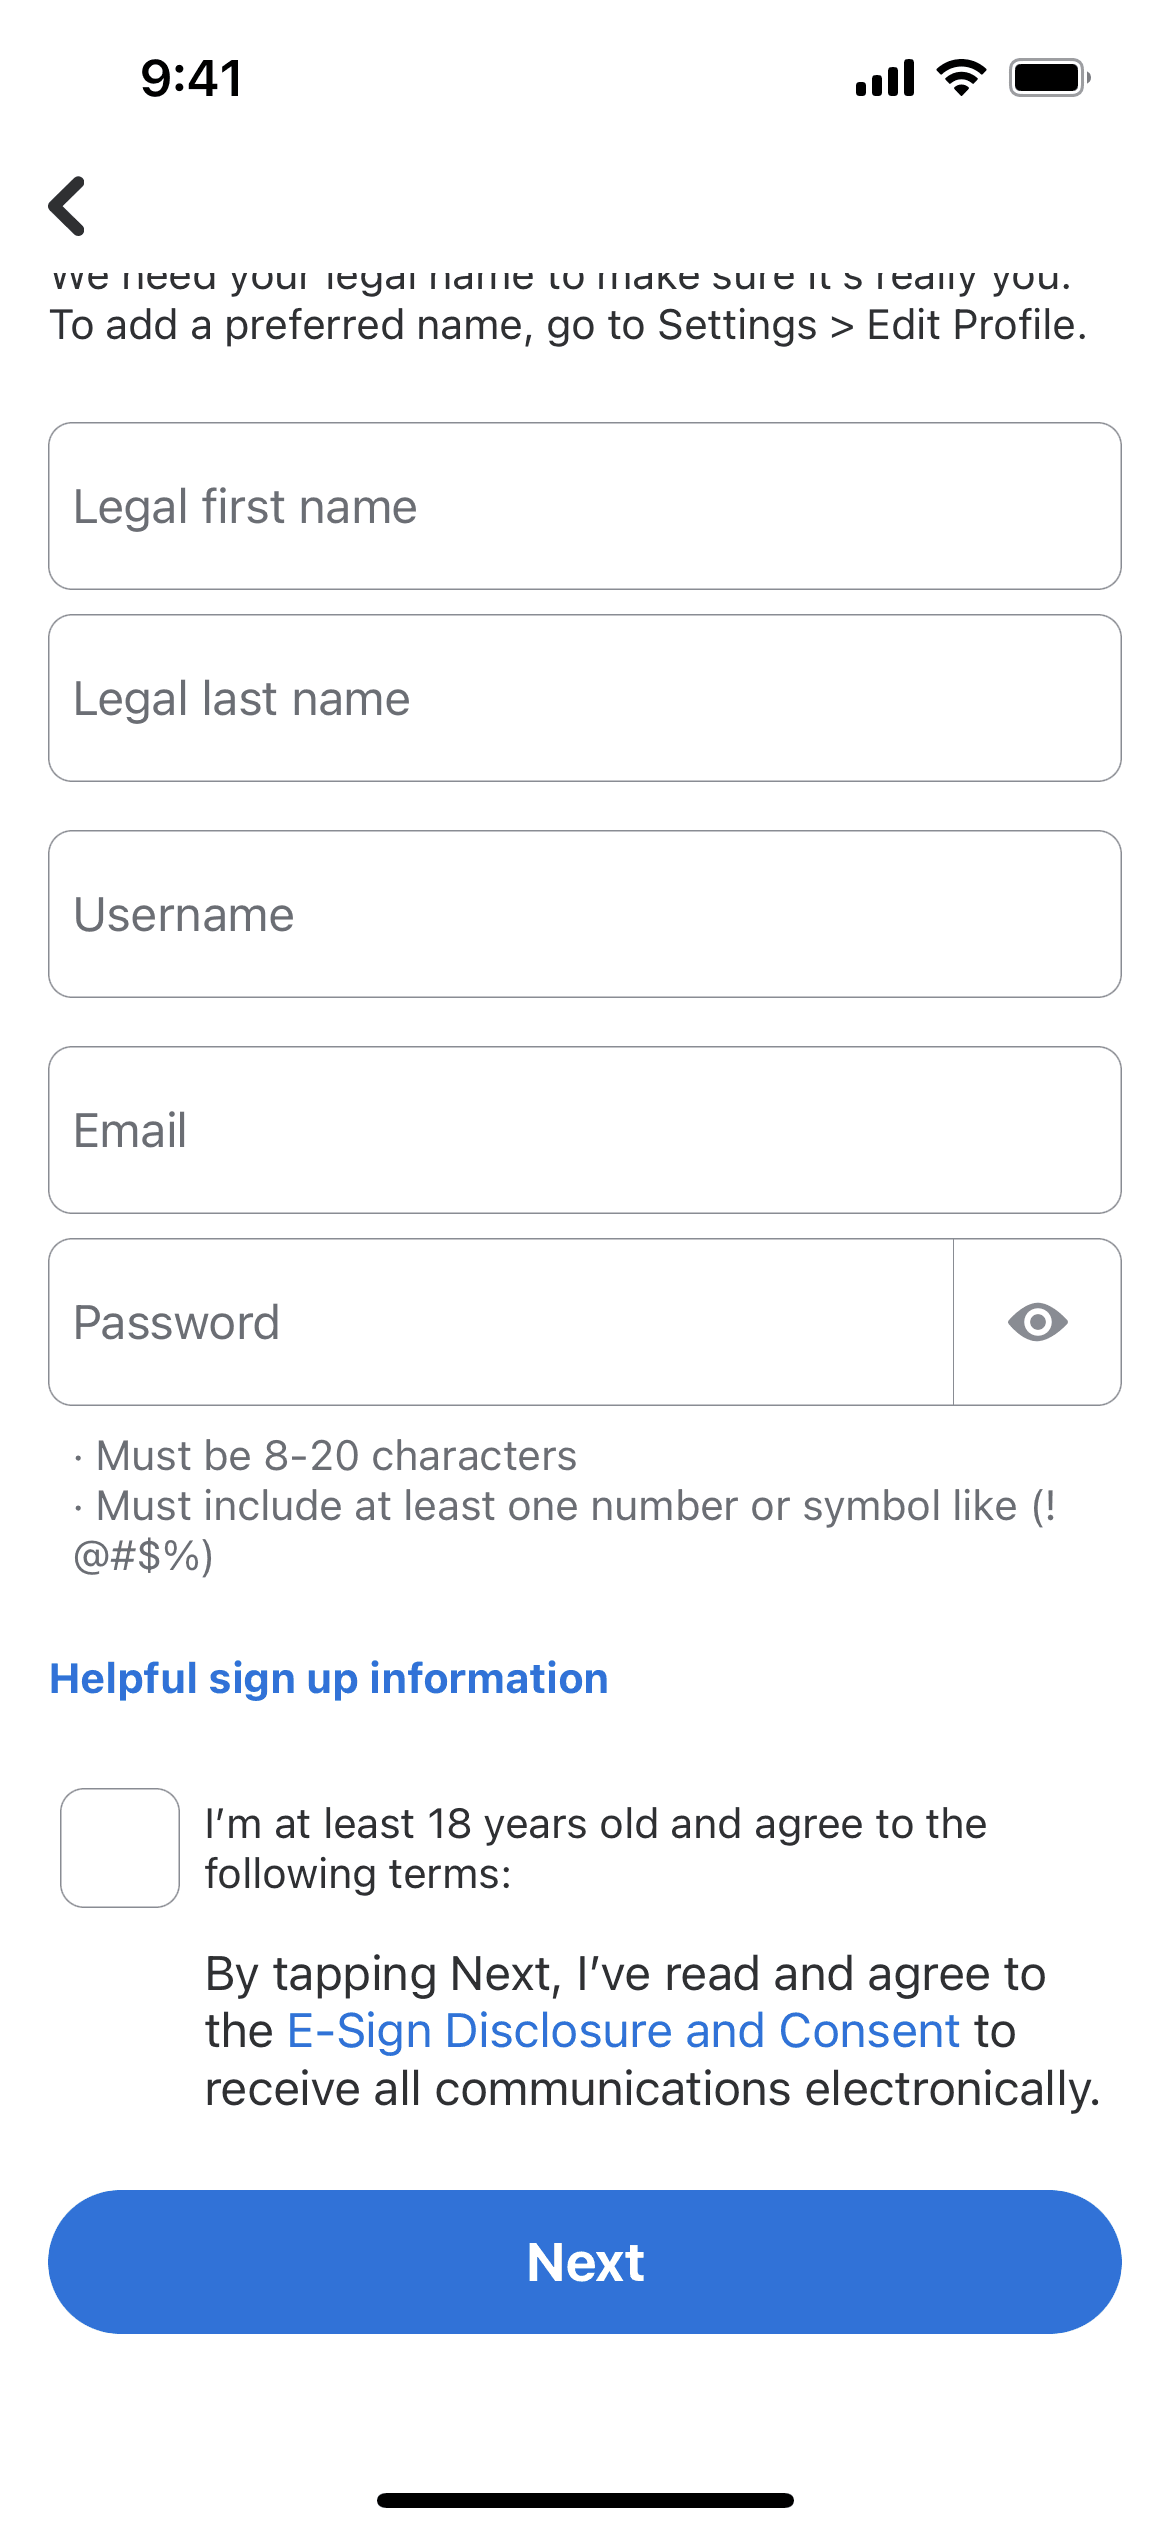1170x2532 pixels.
Task: Tap the back arrow icon
Action: point(68,206)
